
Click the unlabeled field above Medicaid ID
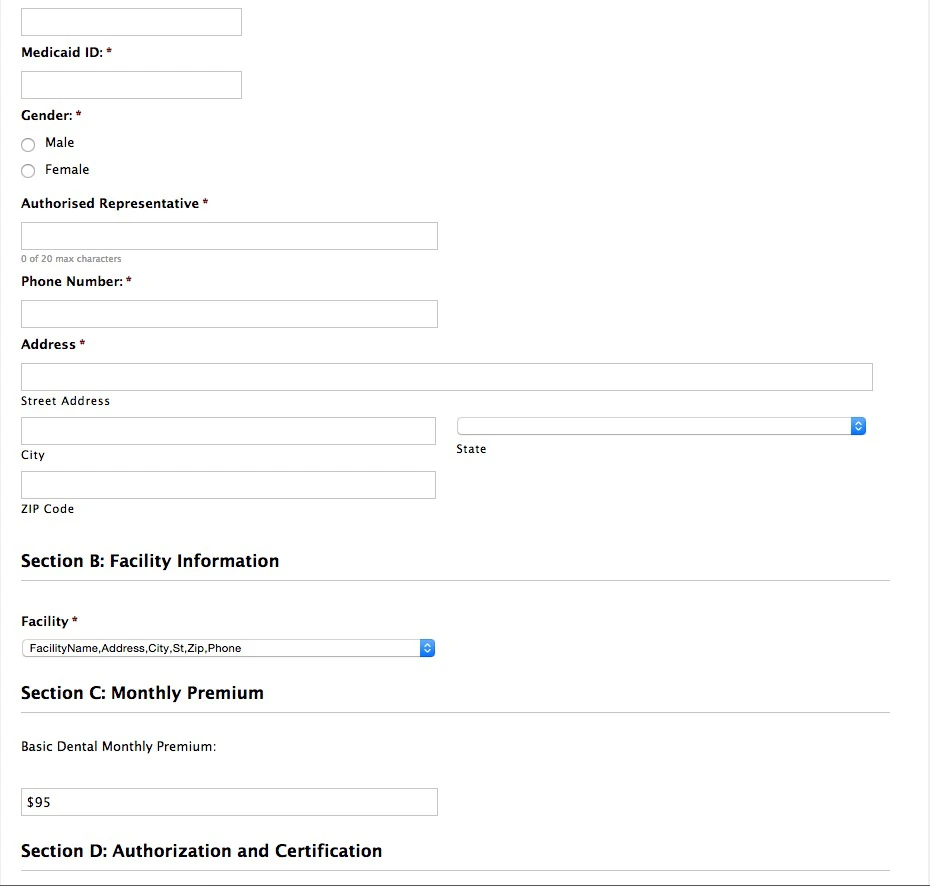pyautogui.click(x=131, y=22)
